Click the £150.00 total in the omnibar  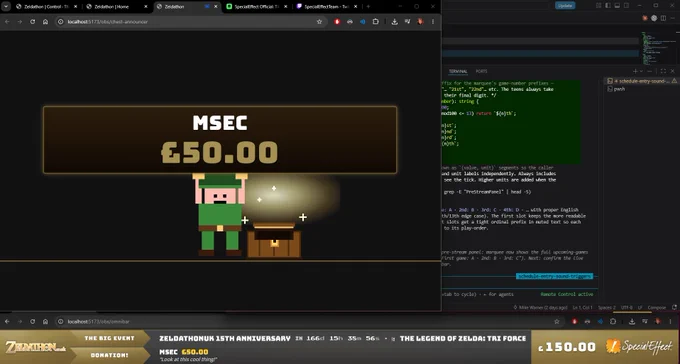click(567, 347)
